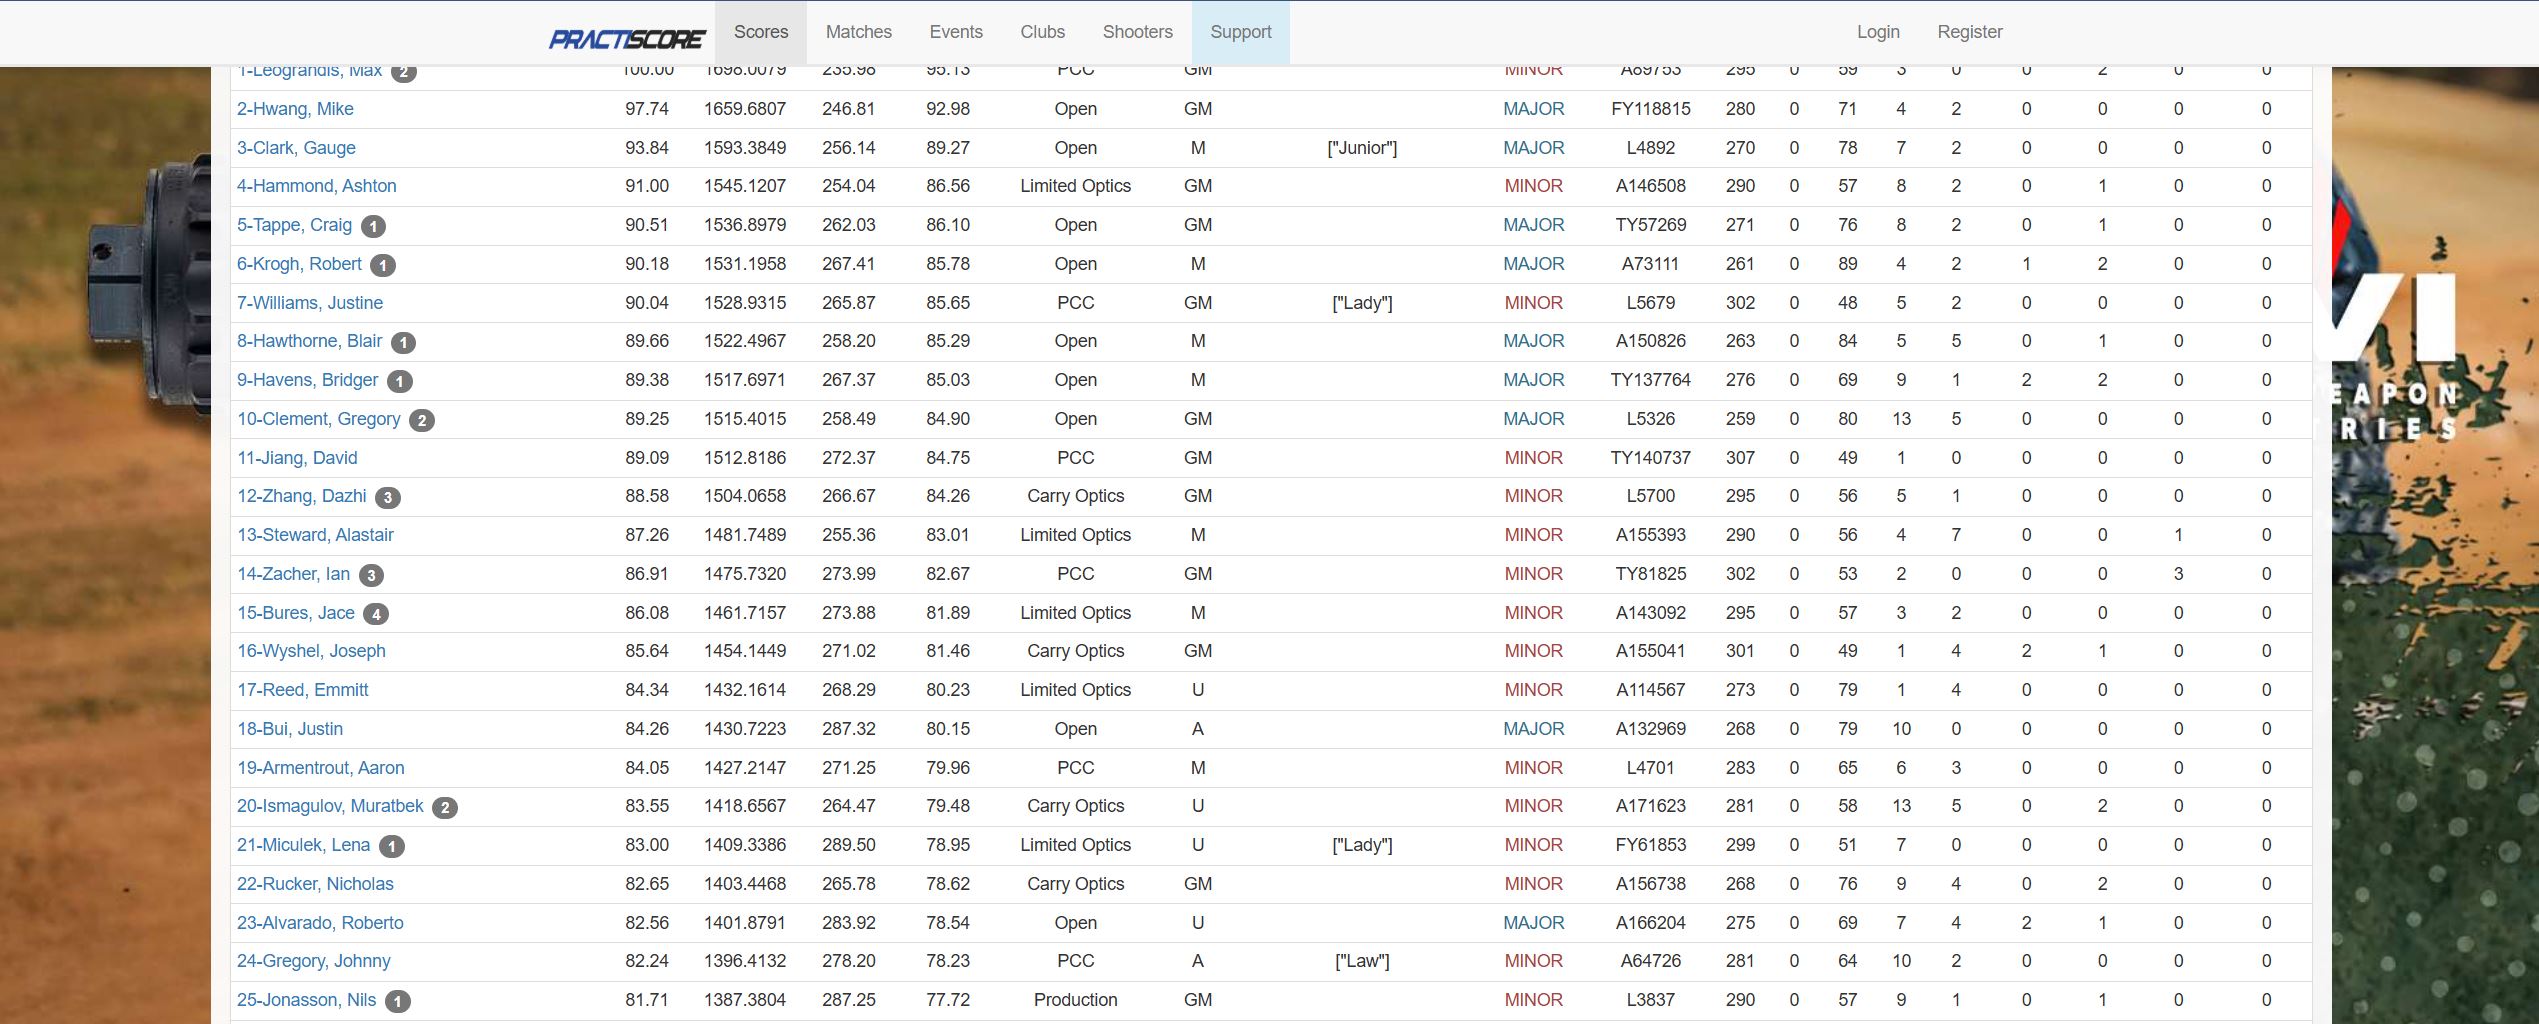Click ["Lady"] in Williams, Justine row
This screenshot has width=2539, height=1024.
[1362, 303]
